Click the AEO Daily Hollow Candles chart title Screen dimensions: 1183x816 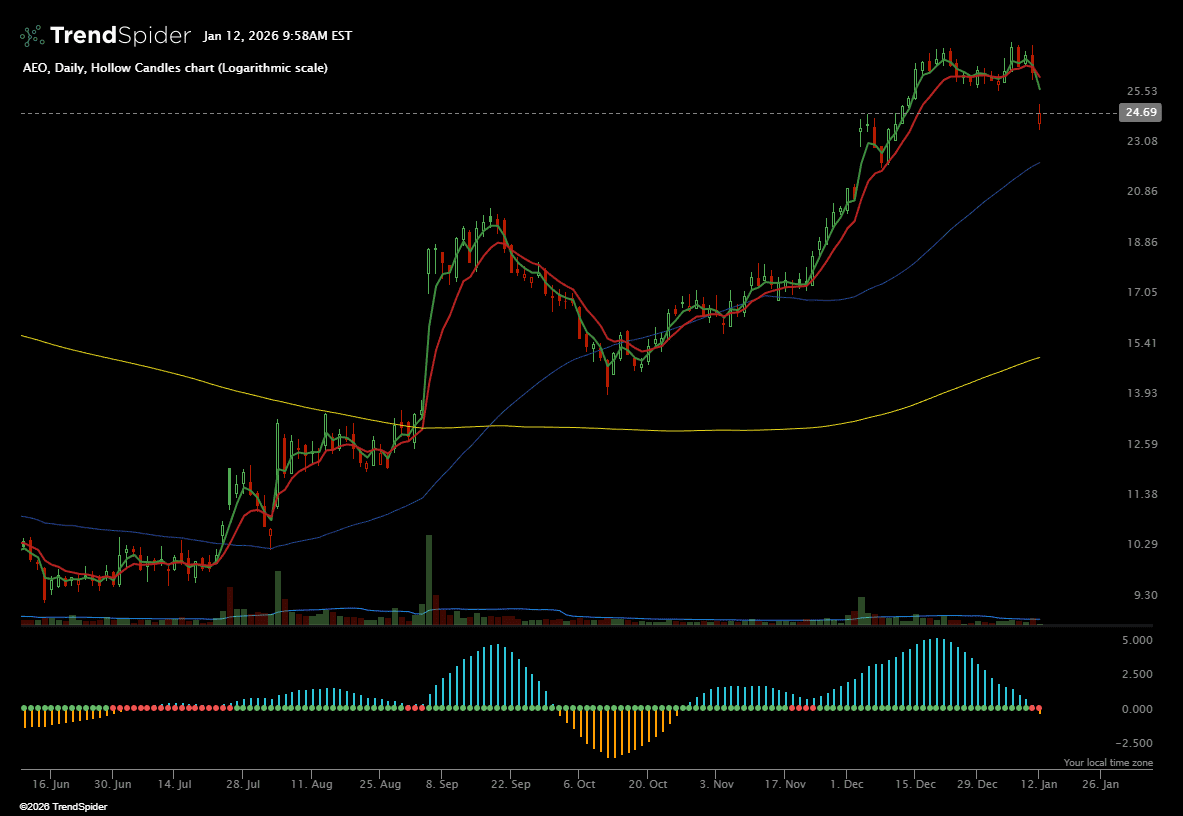click(175, 68)
